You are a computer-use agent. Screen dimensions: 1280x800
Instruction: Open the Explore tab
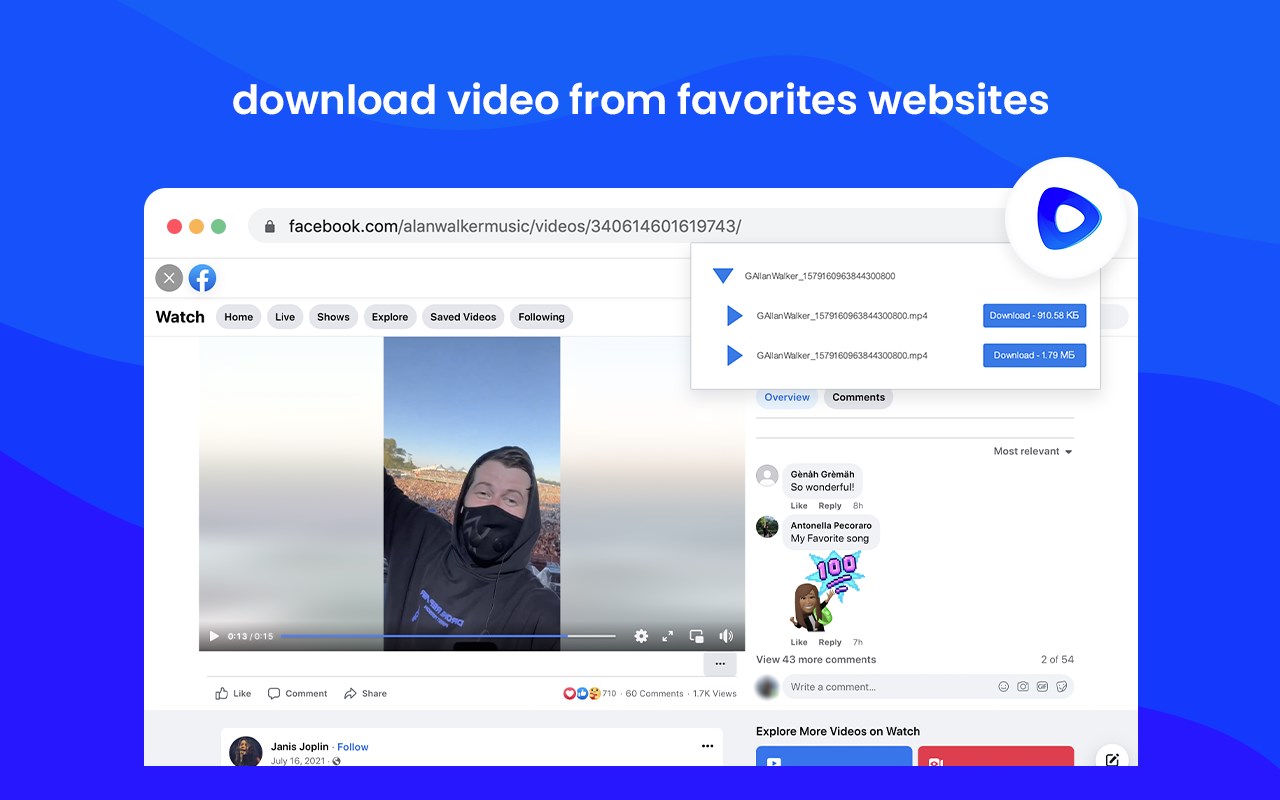pos(390,317)
